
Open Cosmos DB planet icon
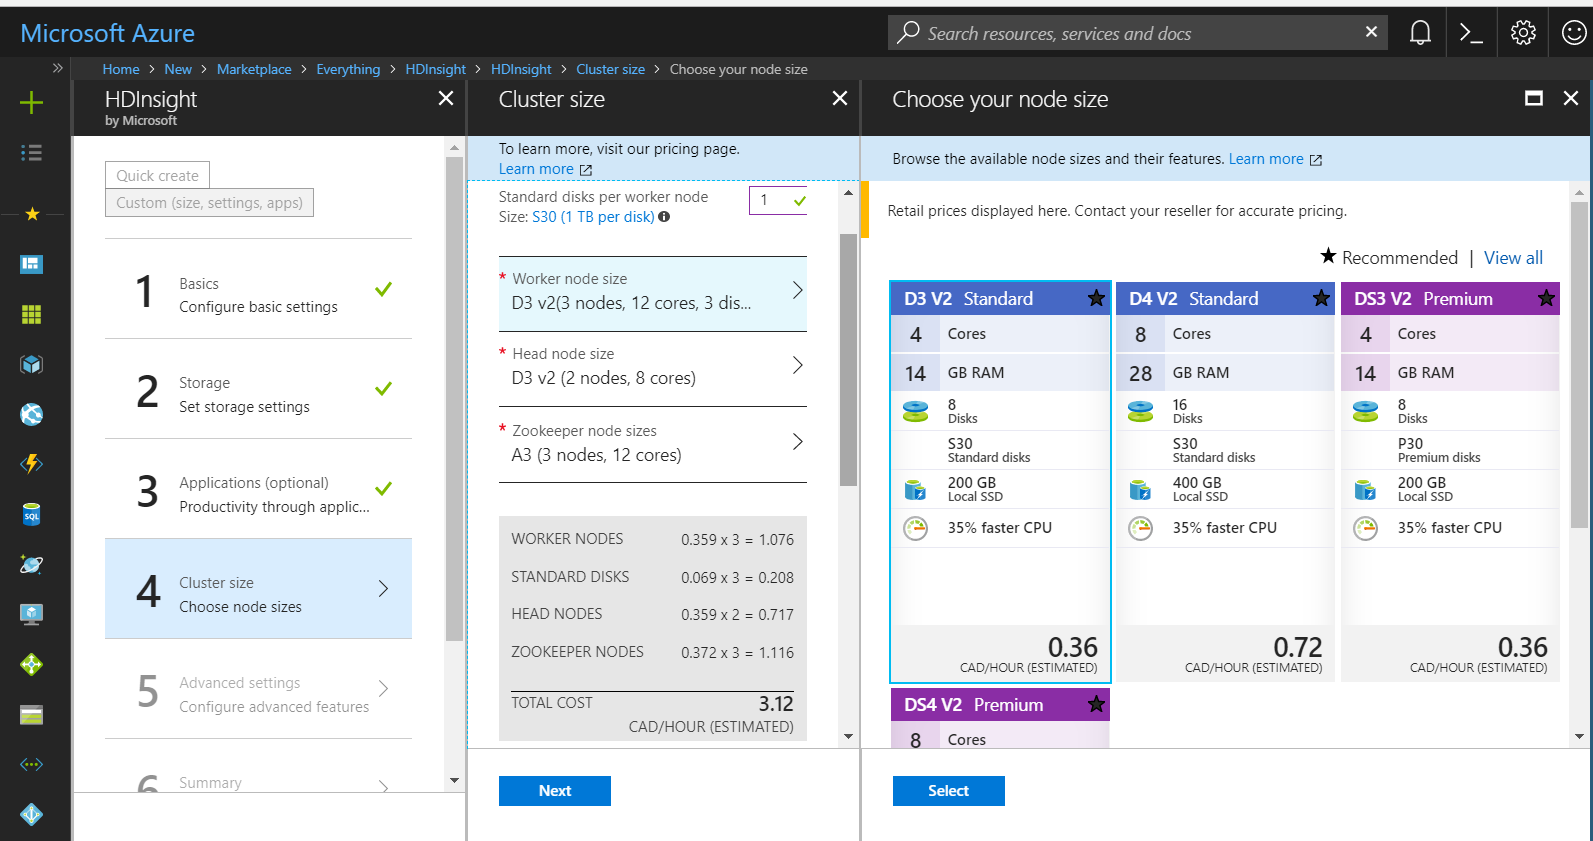tap(32, 564)
